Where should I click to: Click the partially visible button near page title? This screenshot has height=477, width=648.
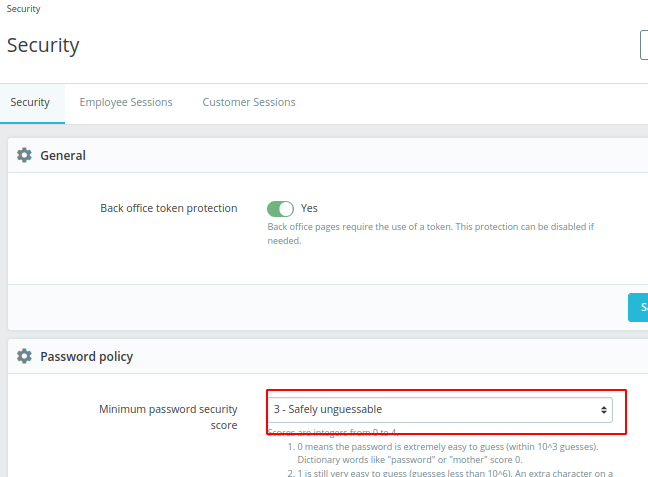pos(644,45)
